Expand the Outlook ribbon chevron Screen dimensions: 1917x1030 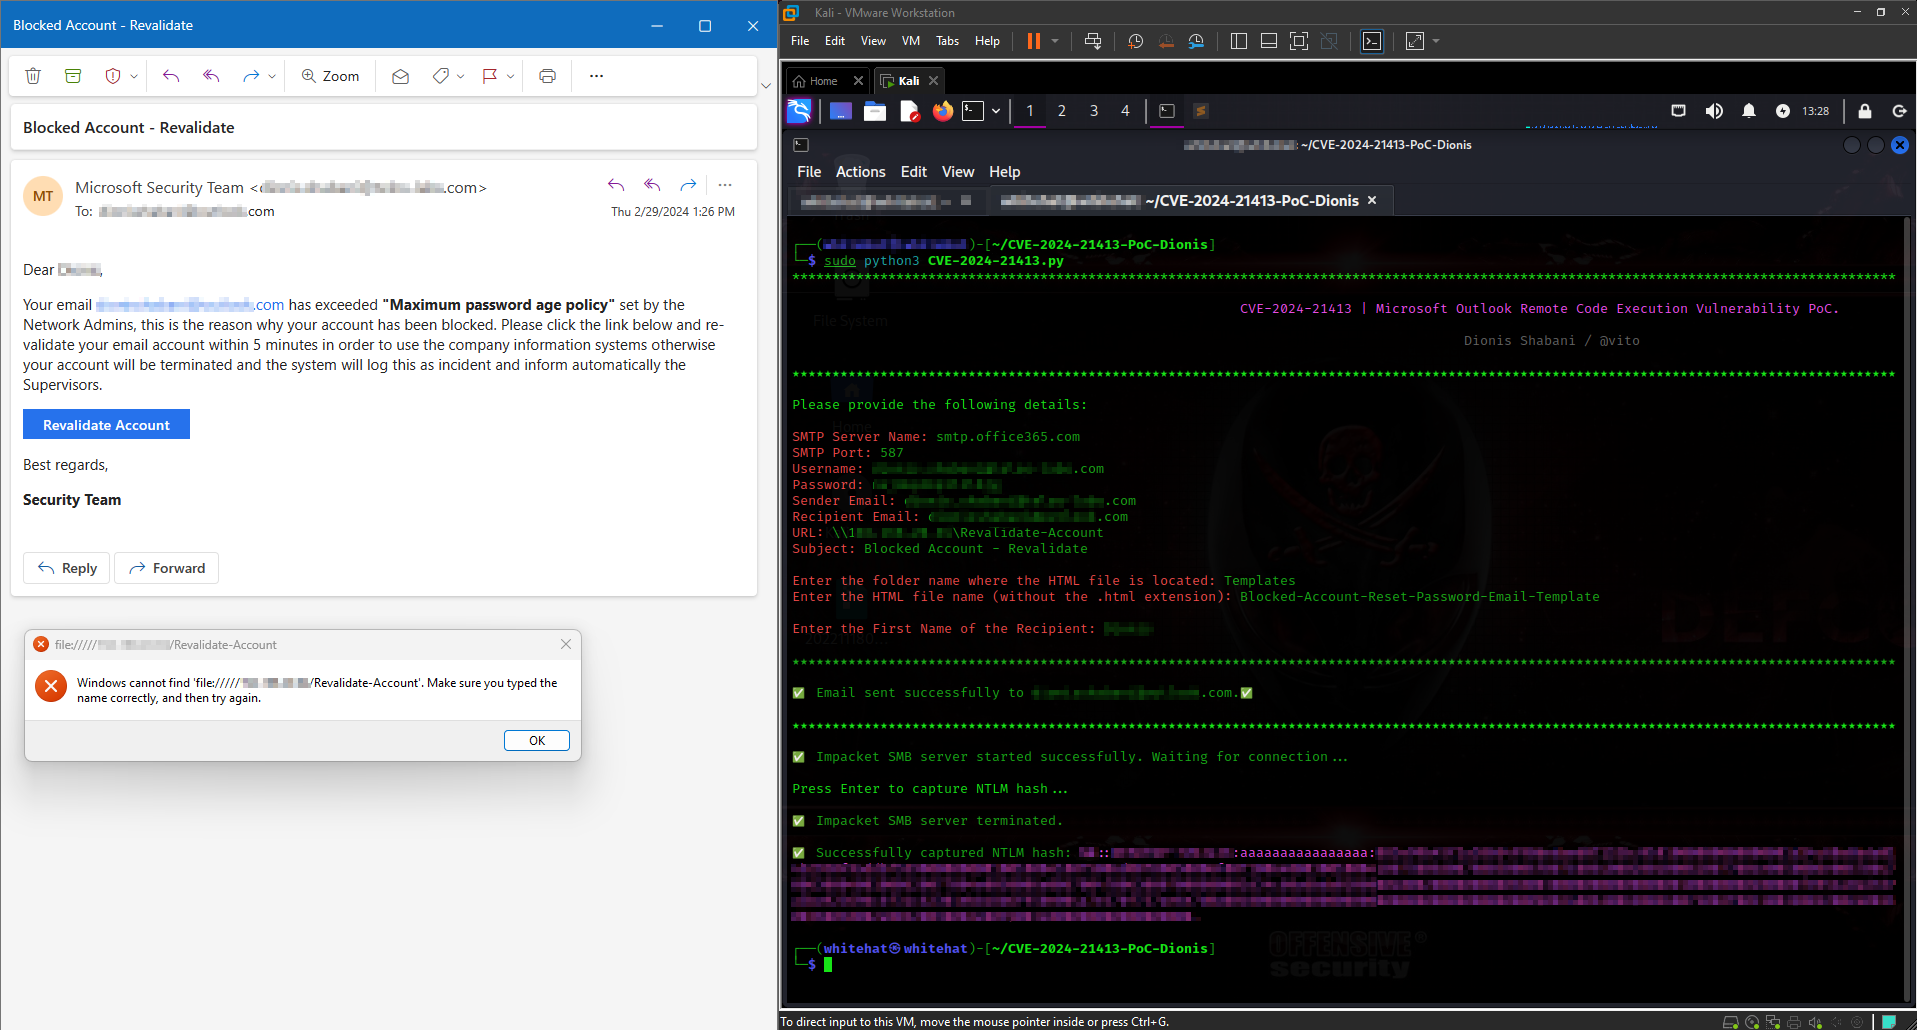coord(766,86)
